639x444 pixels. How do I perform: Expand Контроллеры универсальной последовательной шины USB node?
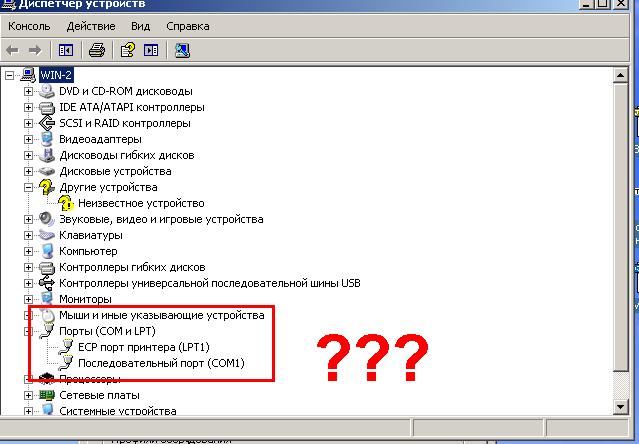click(x=28, y=284)
